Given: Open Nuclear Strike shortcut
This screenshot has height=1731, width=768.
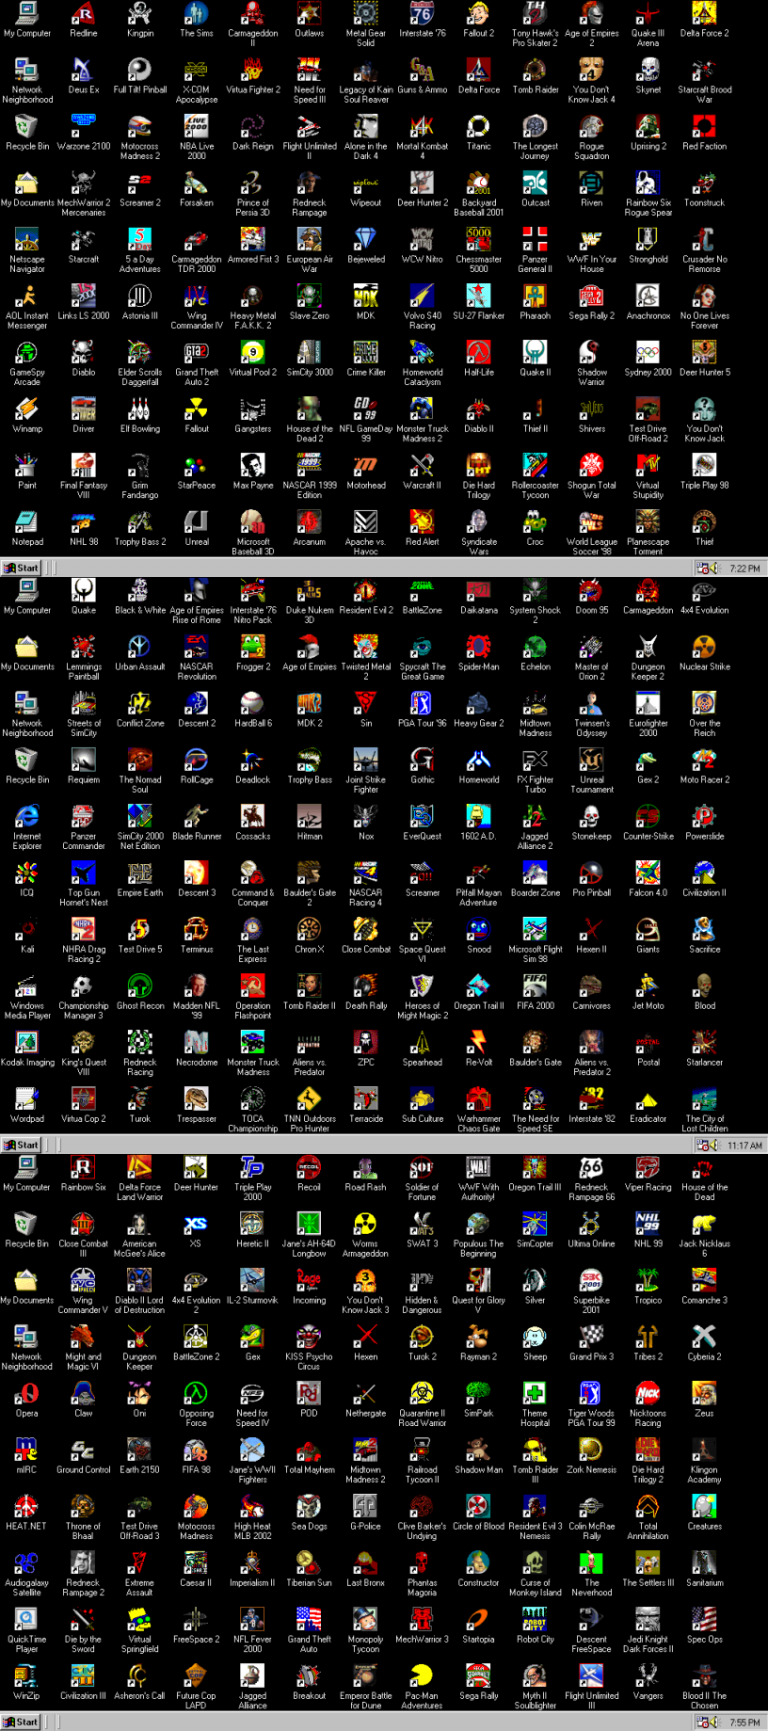Looking at the screenshot, I should coord(705,646).
